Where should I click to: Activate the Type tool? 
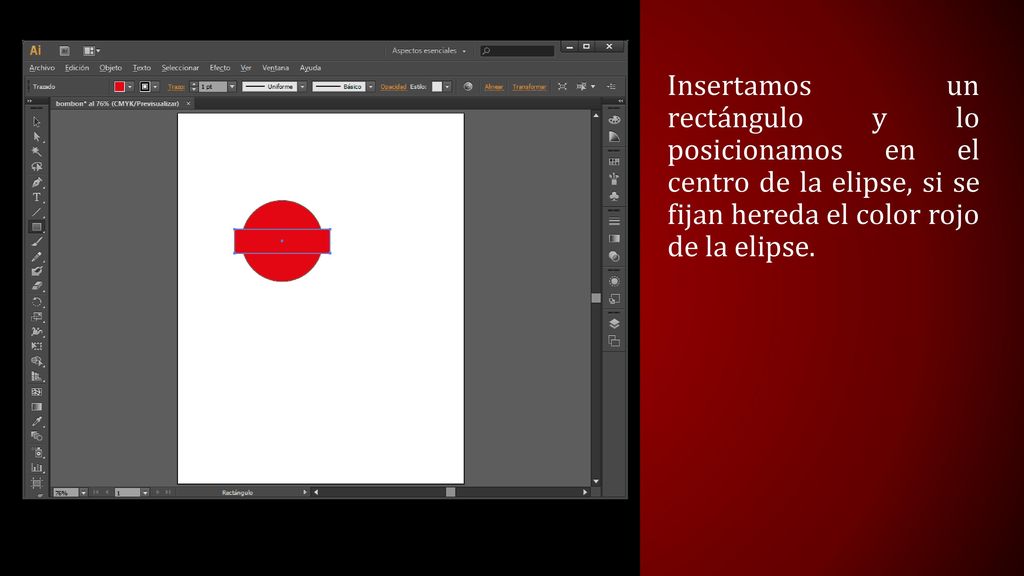37,197
